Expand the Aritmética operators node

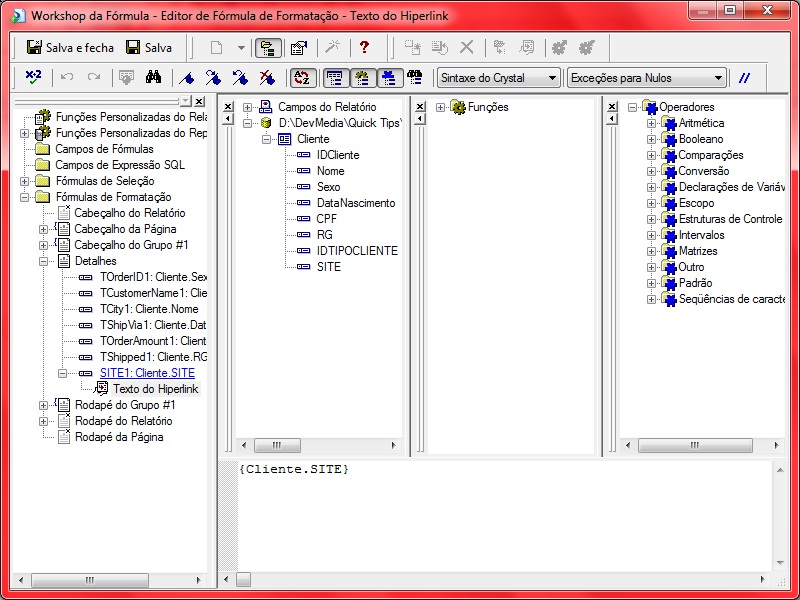(651, 123)
